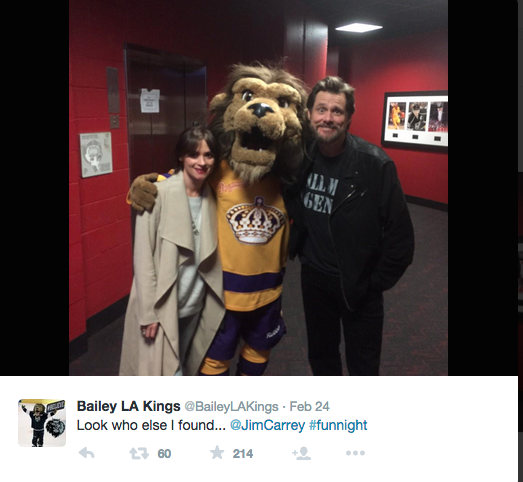
Task: View the 60 retweets count
Action: point(164,454)
